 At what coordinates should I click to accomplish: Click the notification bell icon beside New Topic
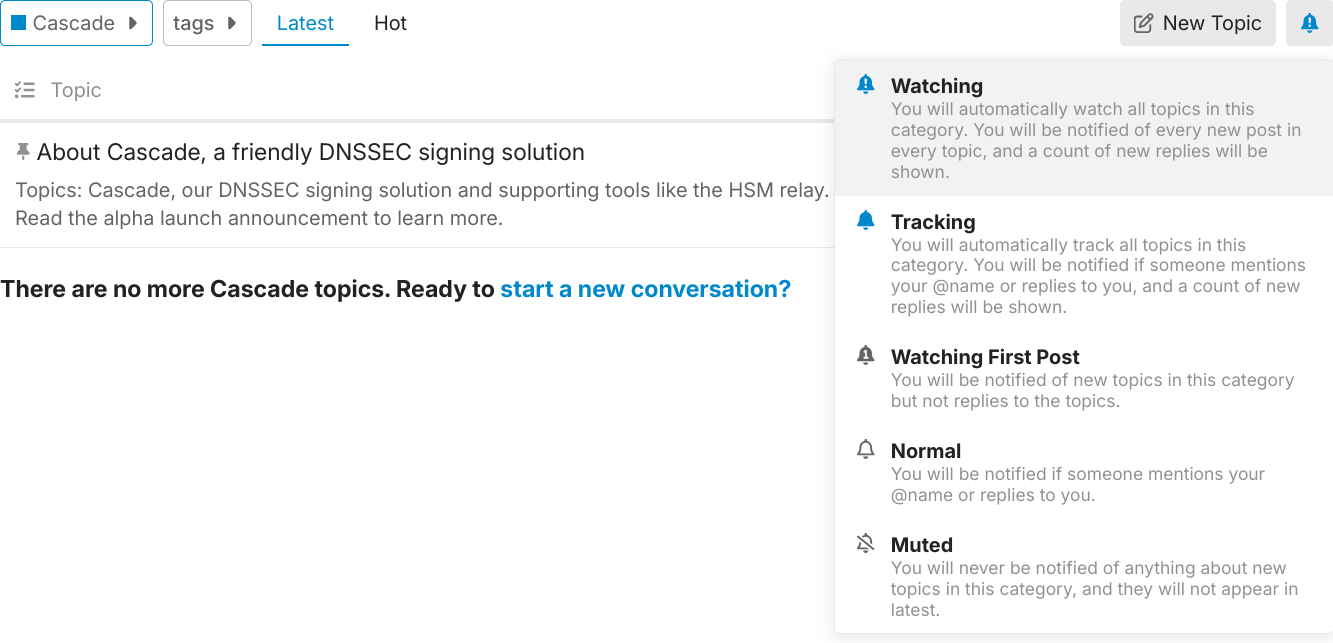1309,23
